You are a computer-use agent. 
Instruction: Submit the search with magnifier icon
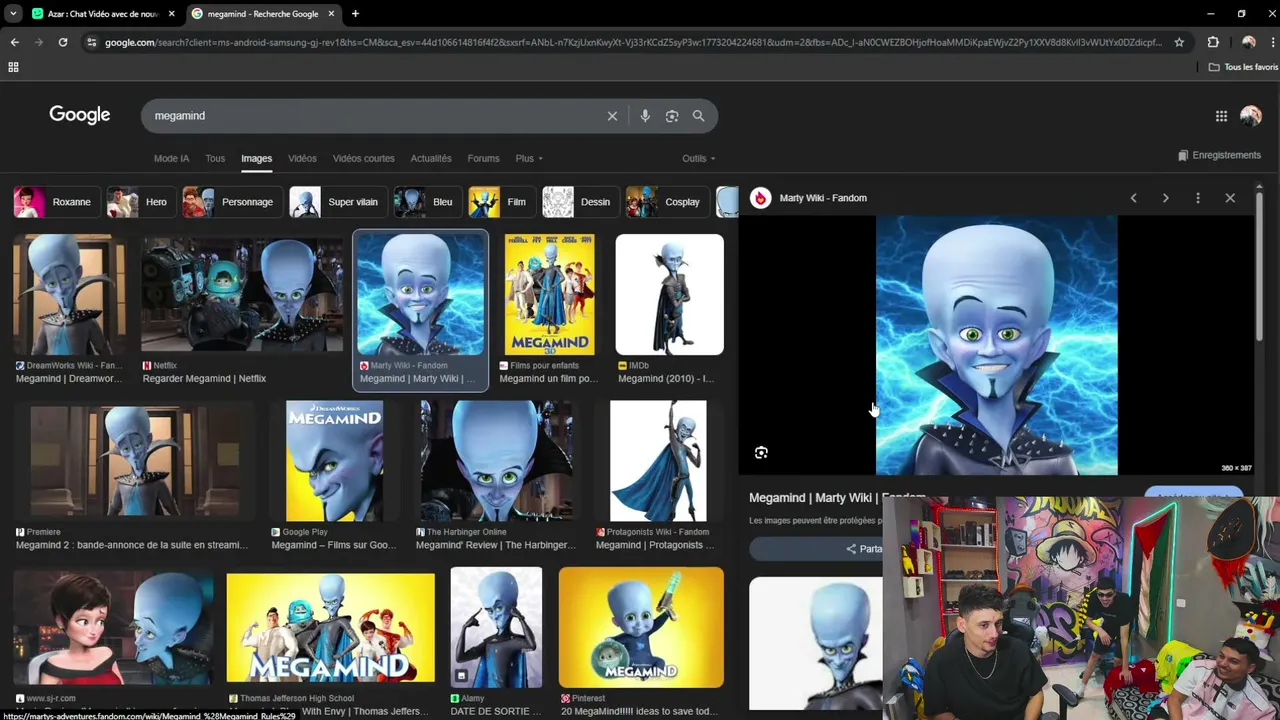click(698, 116)
